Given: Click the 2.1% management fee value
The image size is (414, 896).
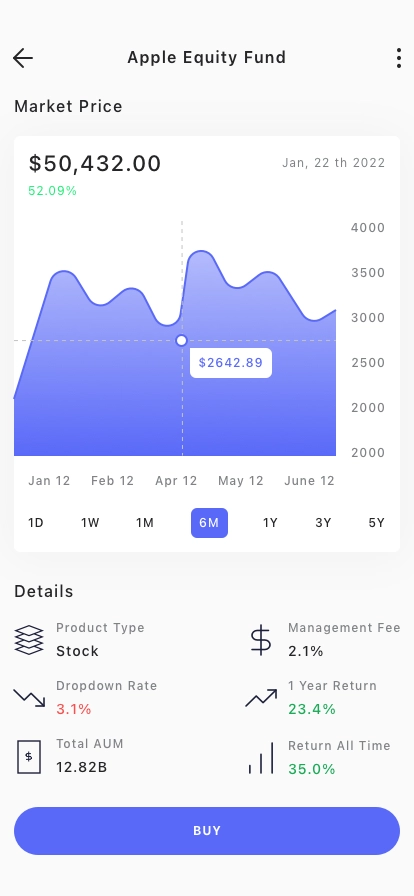Looking at the screenshot, I should coord(306,651).
